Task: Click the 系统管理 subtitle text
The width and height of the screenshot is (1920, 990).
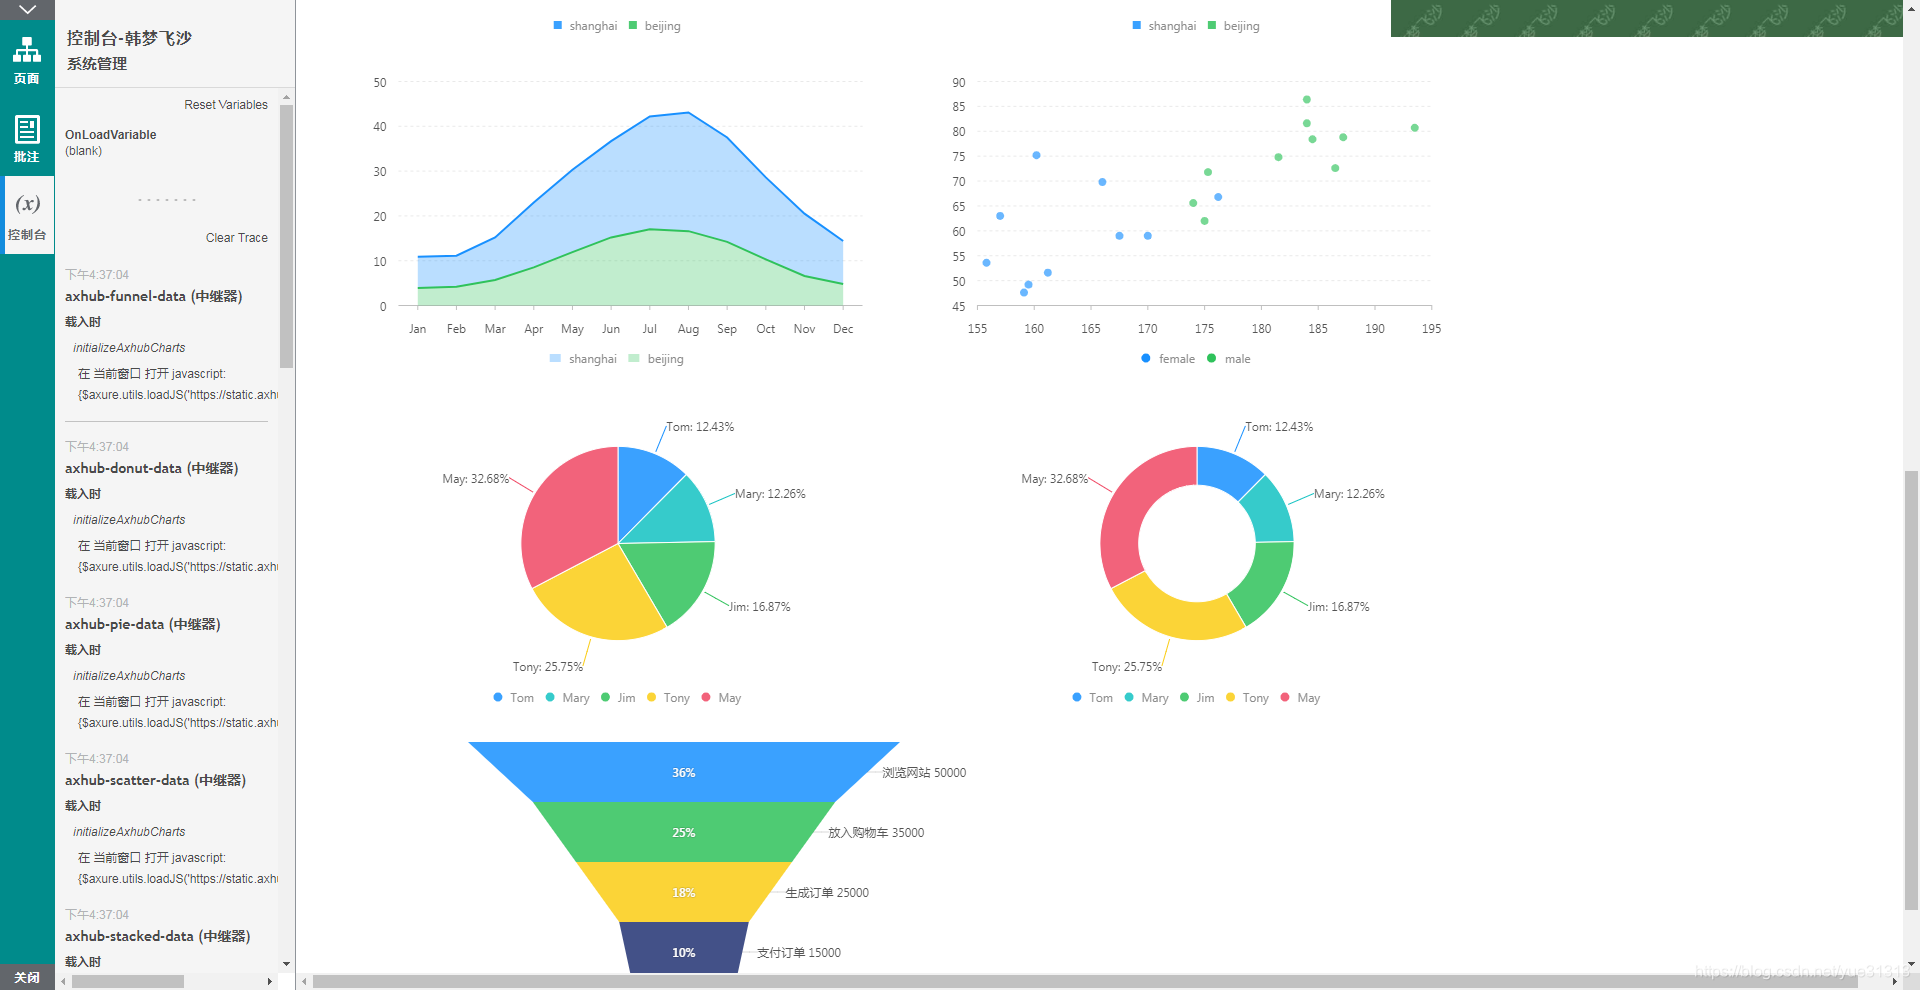Action: (97, 64)
